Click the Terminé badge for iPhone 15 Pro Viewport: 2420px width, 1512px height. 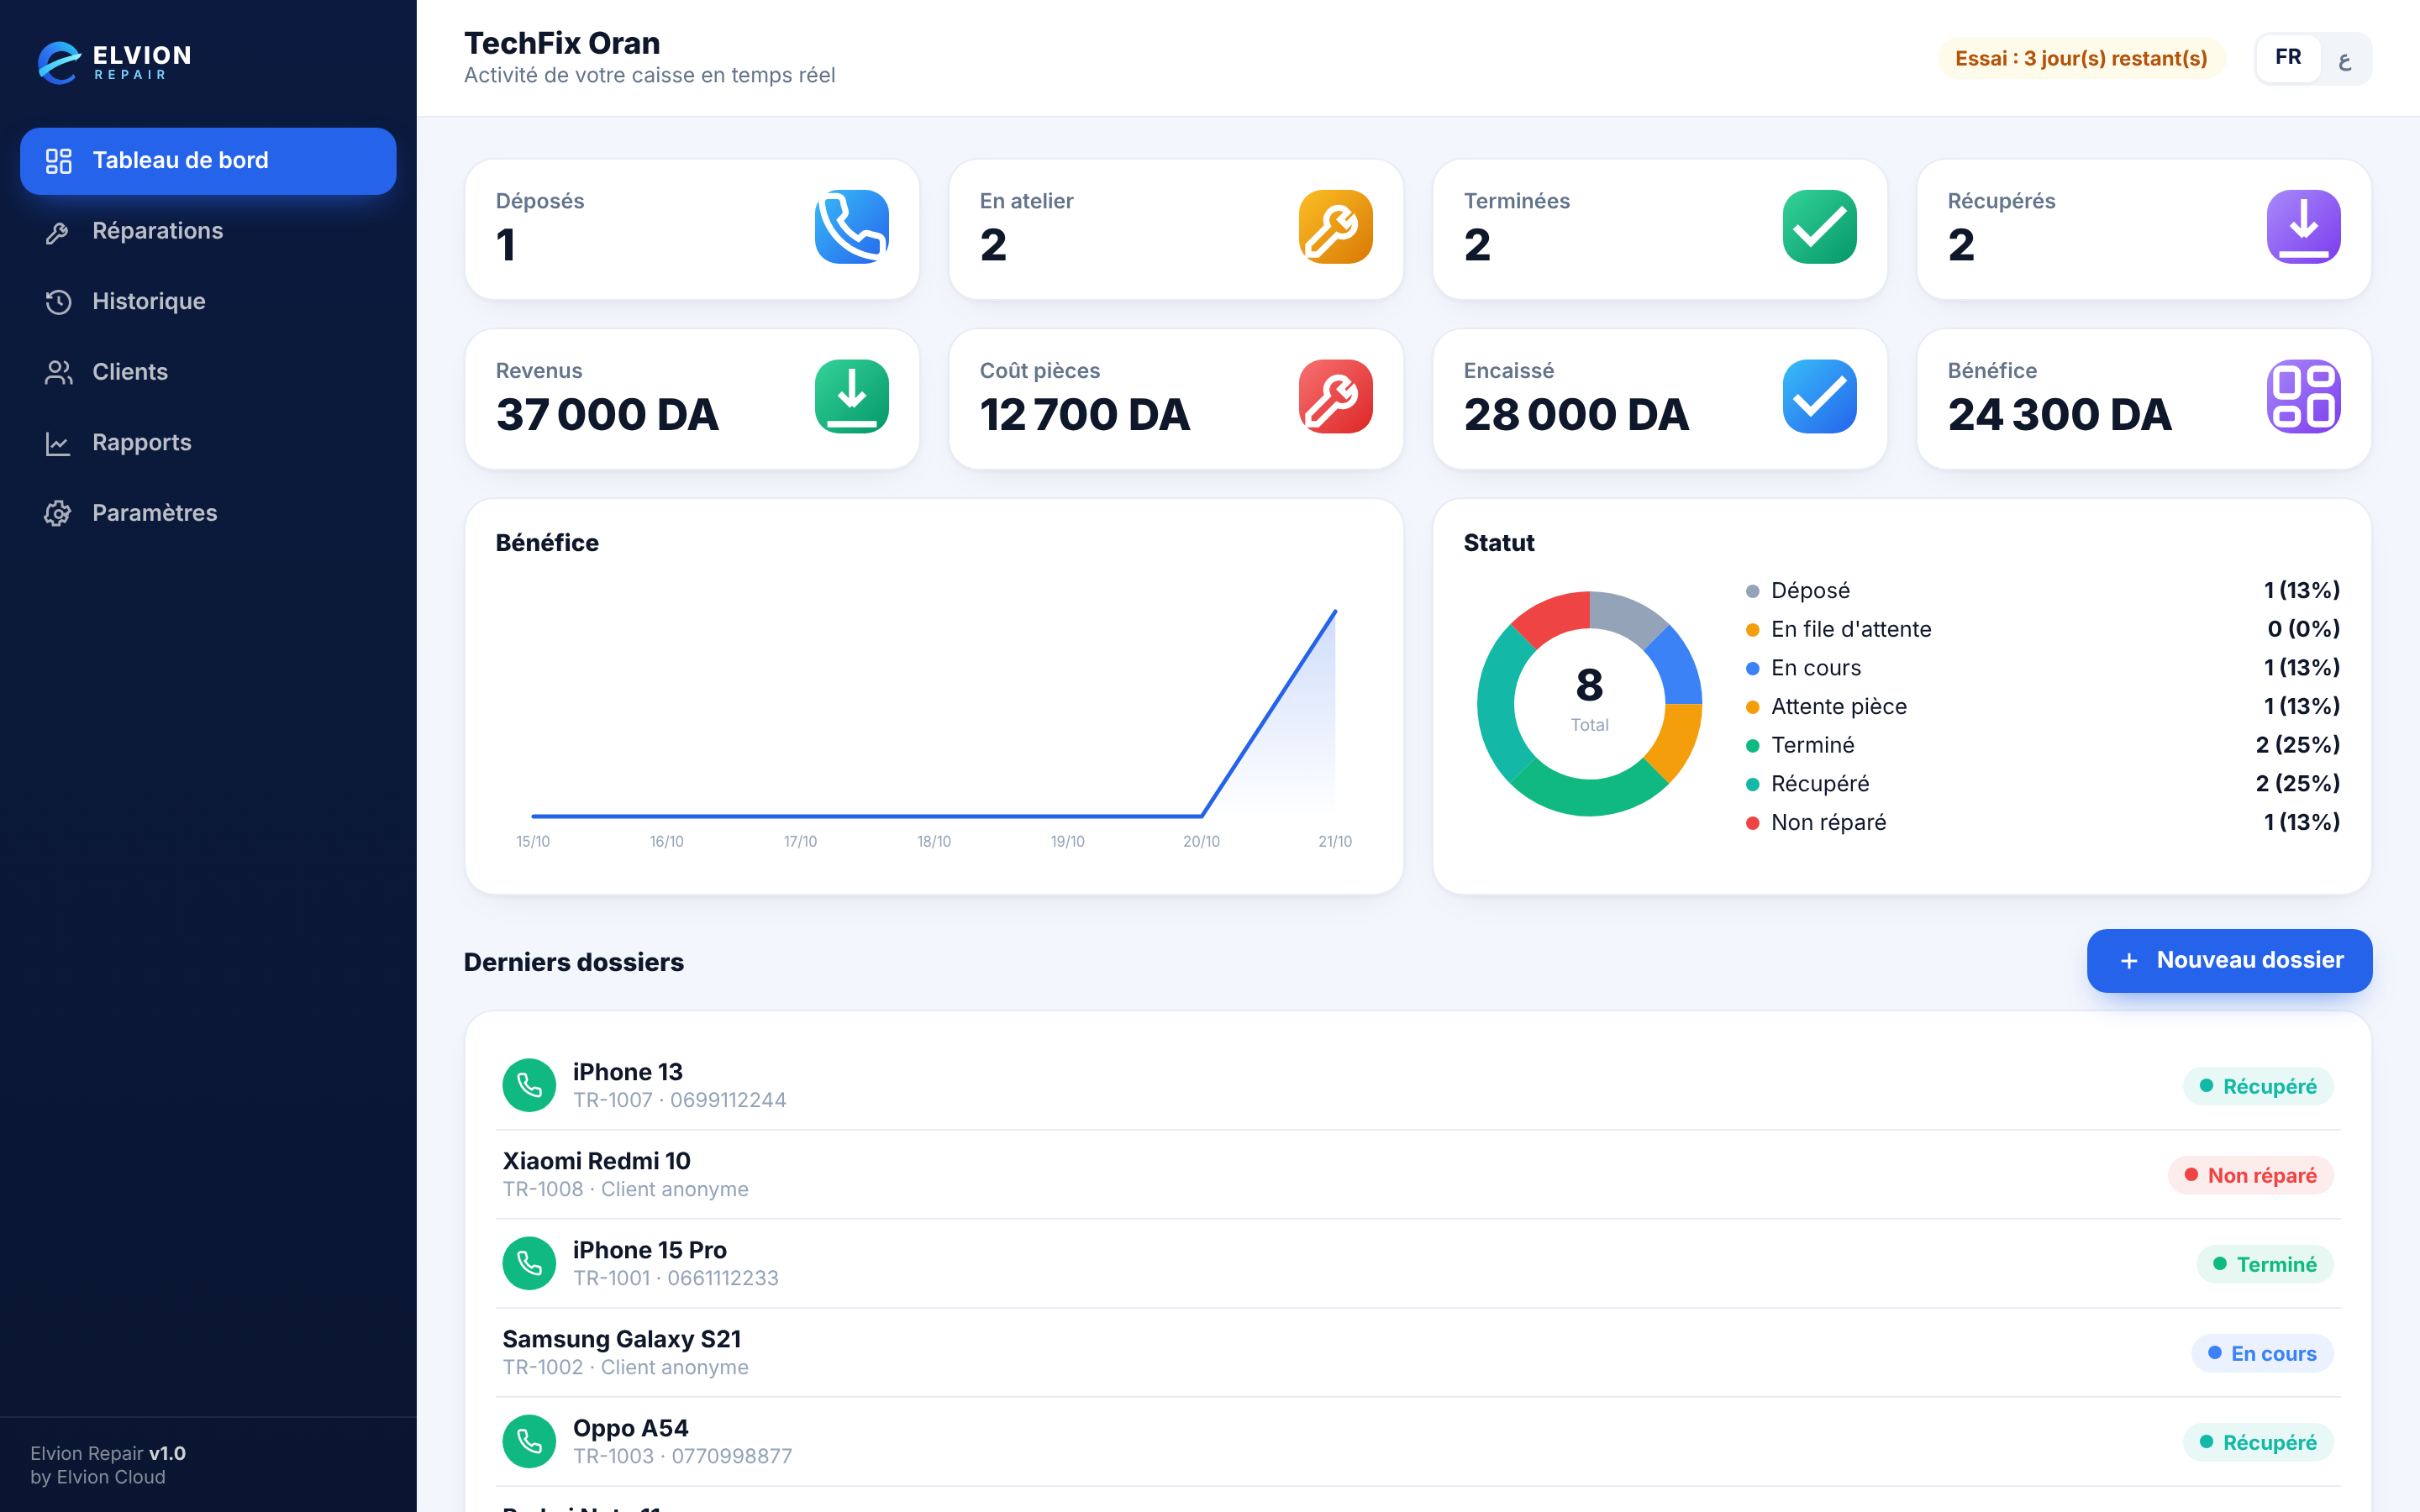[2265, 1264]
